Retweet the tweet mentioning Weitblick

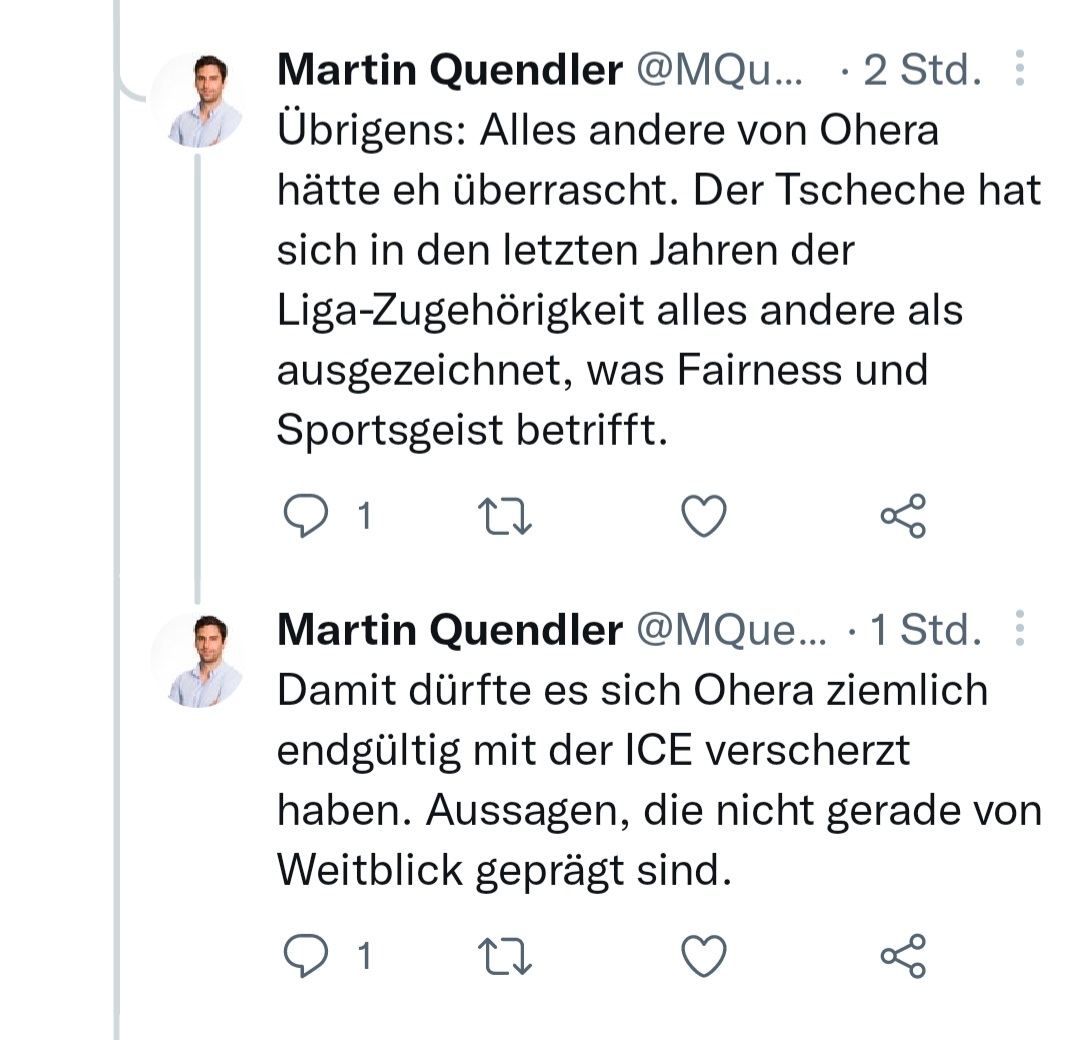[x=507, y=957]
